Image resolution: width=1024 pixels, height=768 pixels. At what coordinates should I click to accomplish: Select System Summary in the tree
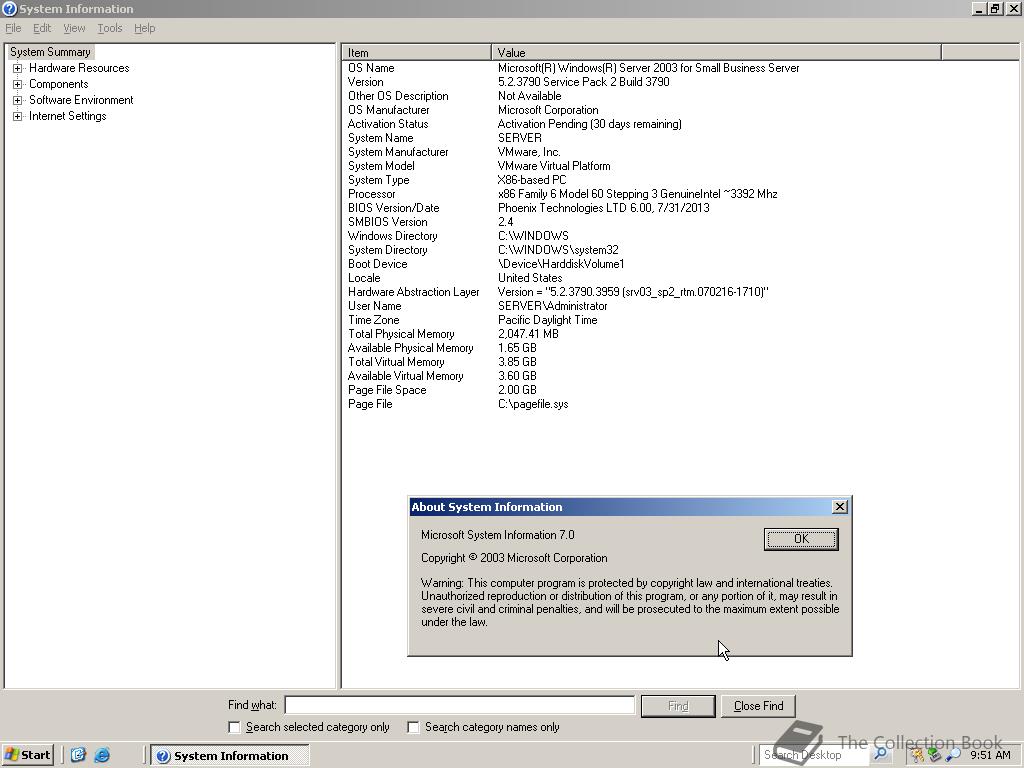(x=50, y=52)
